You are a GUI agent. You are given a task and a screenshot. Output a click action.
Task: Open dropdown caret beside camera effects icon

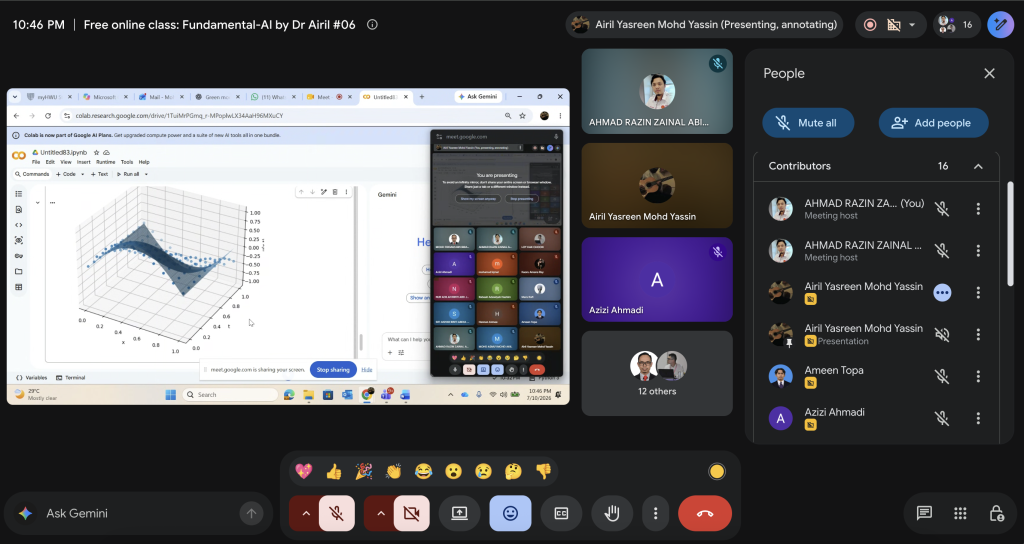(x=912, y=25)
